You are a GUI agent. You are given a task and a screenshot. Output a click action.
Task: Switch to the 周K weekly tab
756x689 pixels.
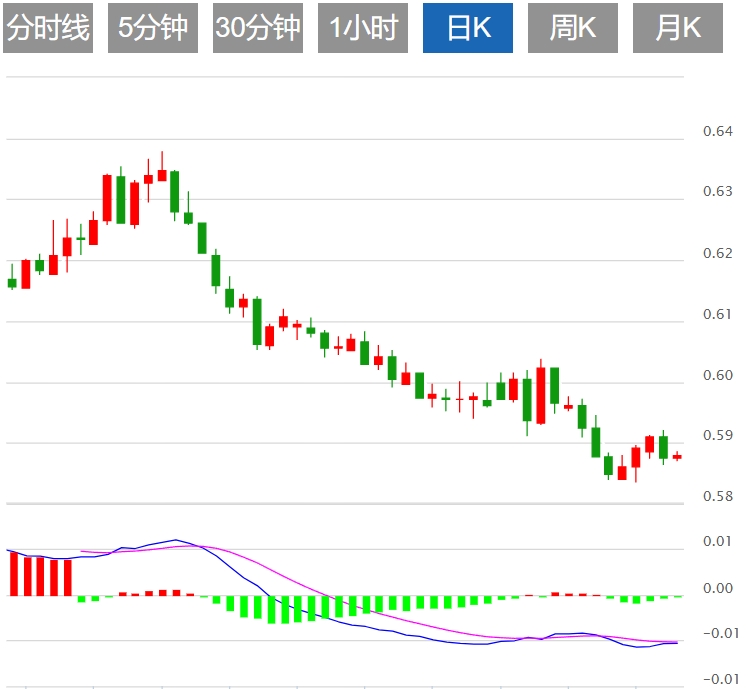pos(573,27)
